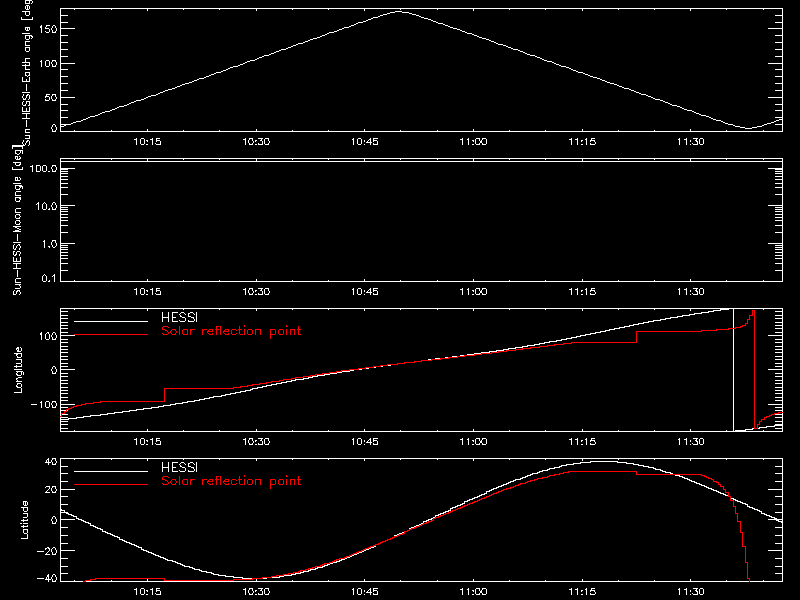Click the 0 tick on the Latitude axis
Viewport: 800px width, 600px height.
[54, 520]
